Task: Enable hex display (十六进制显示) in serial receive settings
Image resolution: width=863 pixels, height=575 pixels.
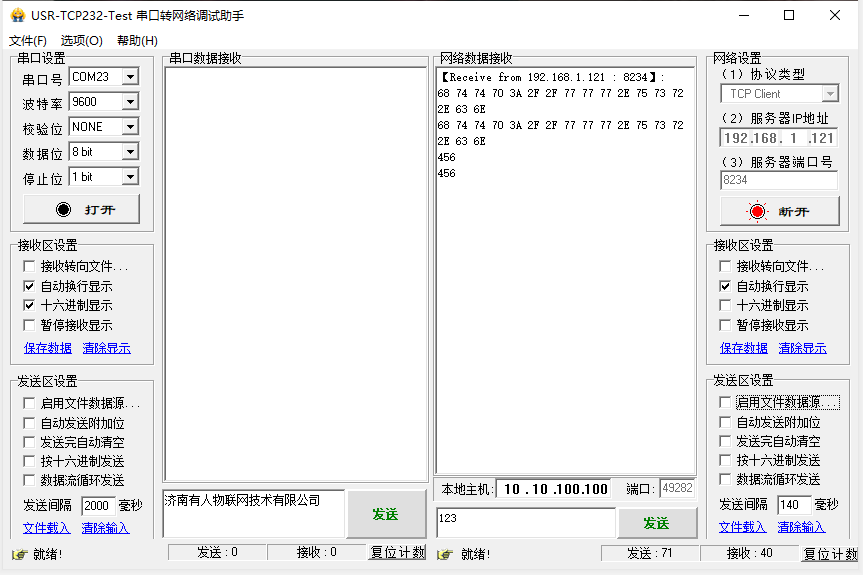Action: point(30,306)
